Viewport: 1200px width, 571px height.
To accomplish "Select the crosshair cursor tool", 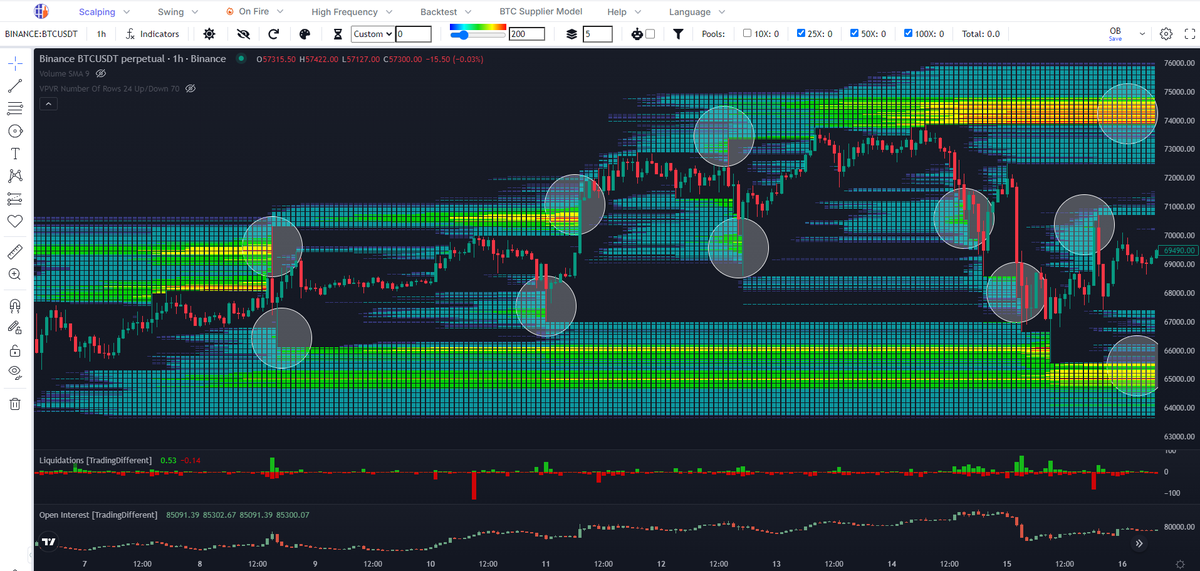I will [x=15, y=62].
